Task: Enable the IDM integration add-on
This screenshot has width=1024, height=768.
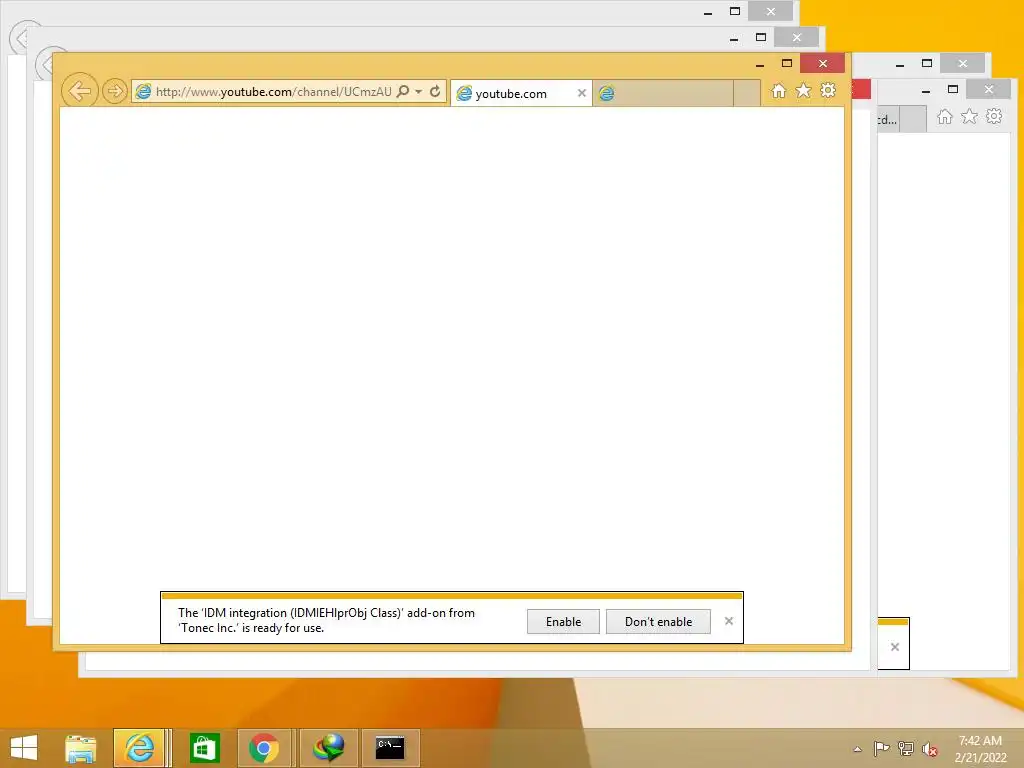Action: [563, 622]
